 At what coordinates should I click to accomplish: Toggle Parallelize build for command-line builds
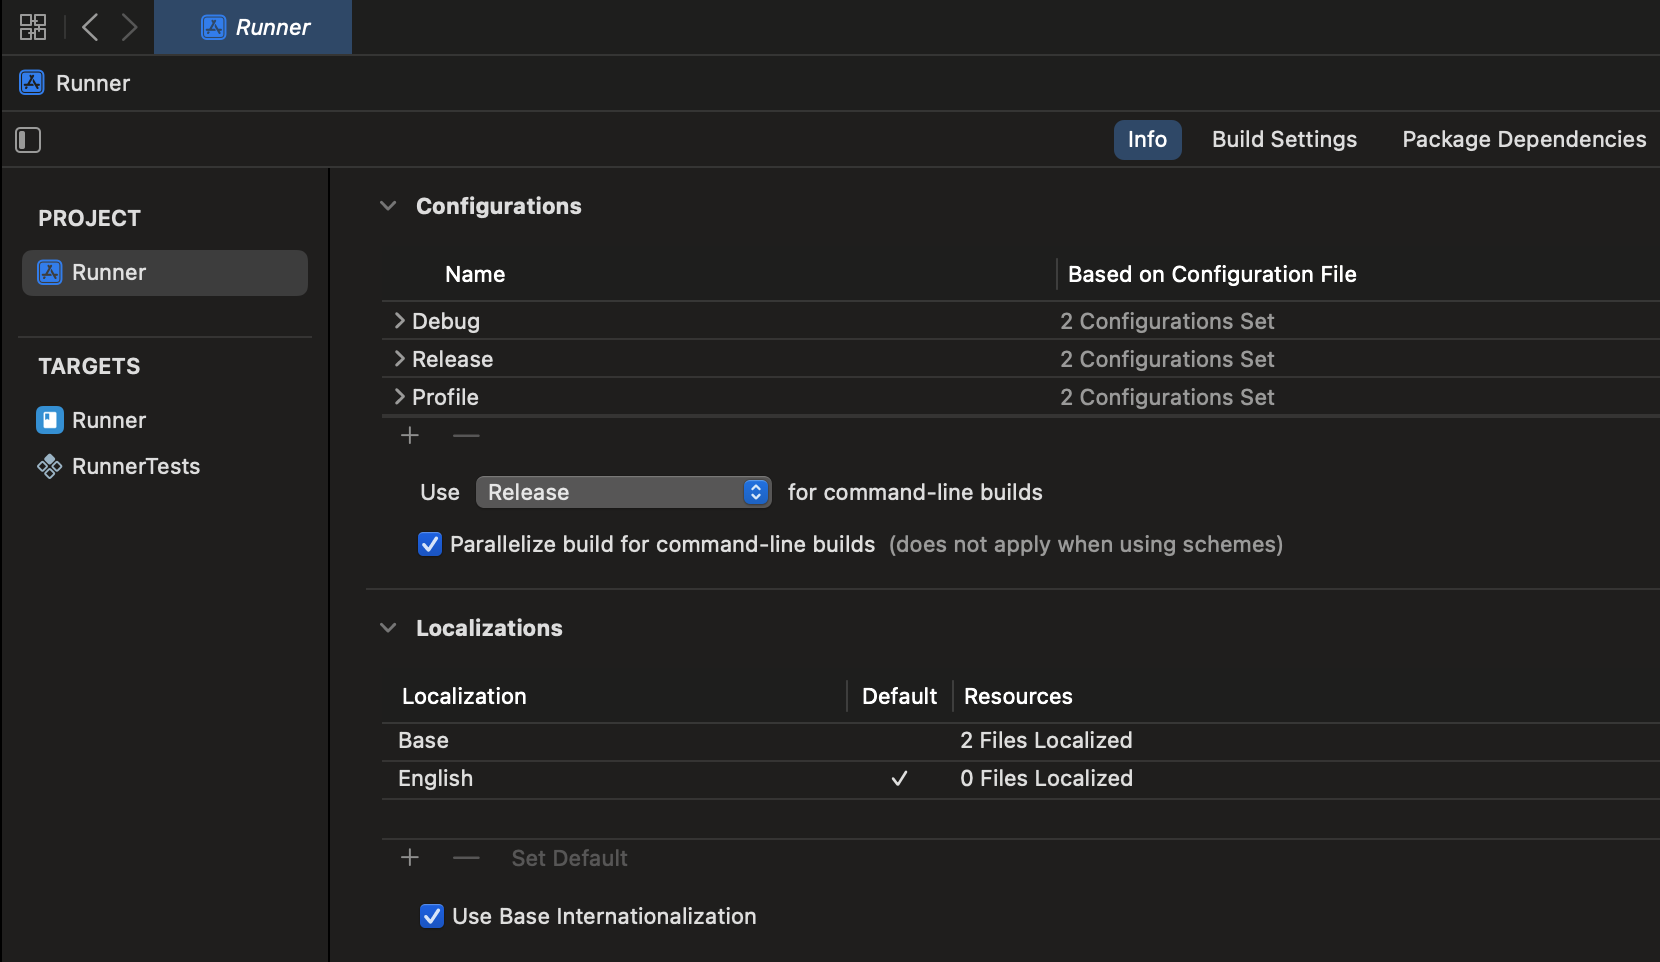(x=430, y=544)
